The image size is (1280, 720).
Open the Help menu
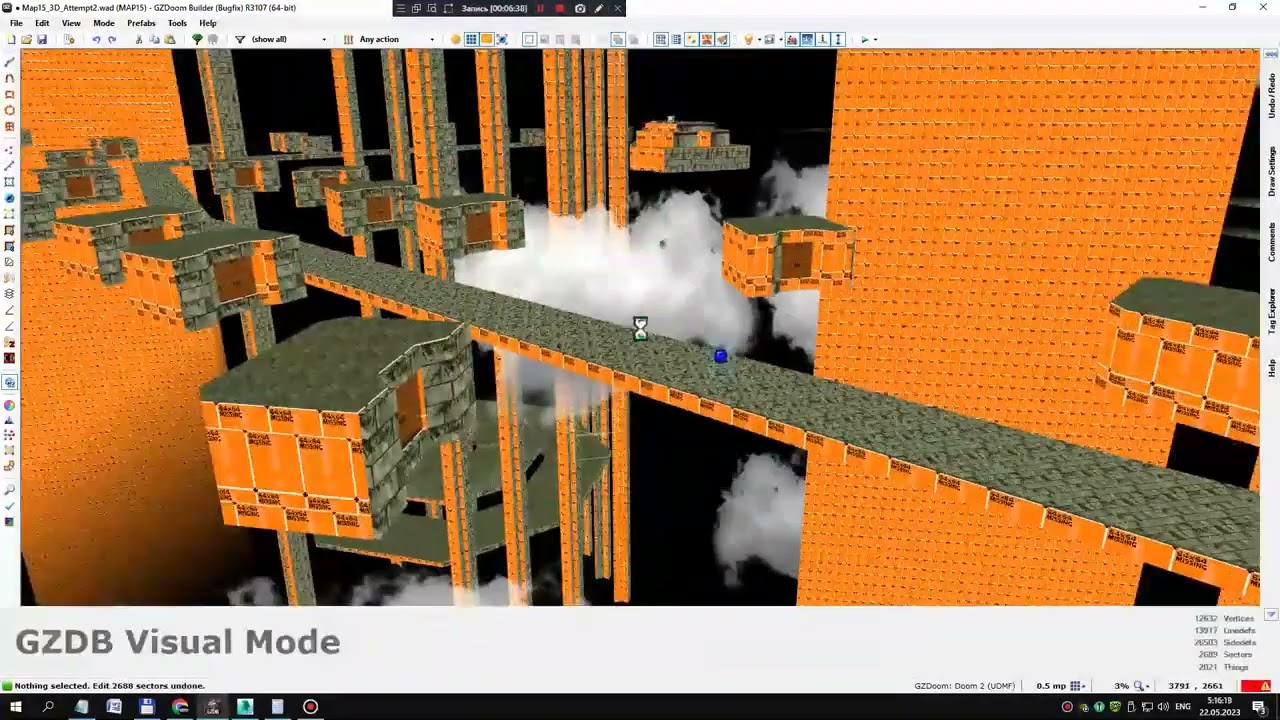click(x=208, y=23)
